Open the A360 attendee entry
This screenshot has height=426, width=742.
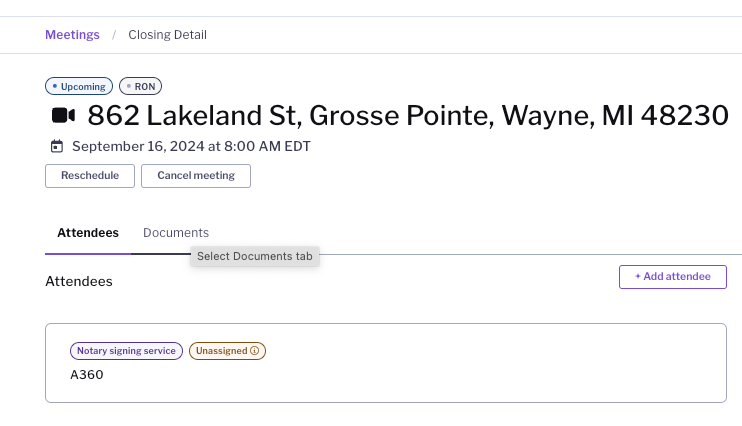click(x=87, y=375)
